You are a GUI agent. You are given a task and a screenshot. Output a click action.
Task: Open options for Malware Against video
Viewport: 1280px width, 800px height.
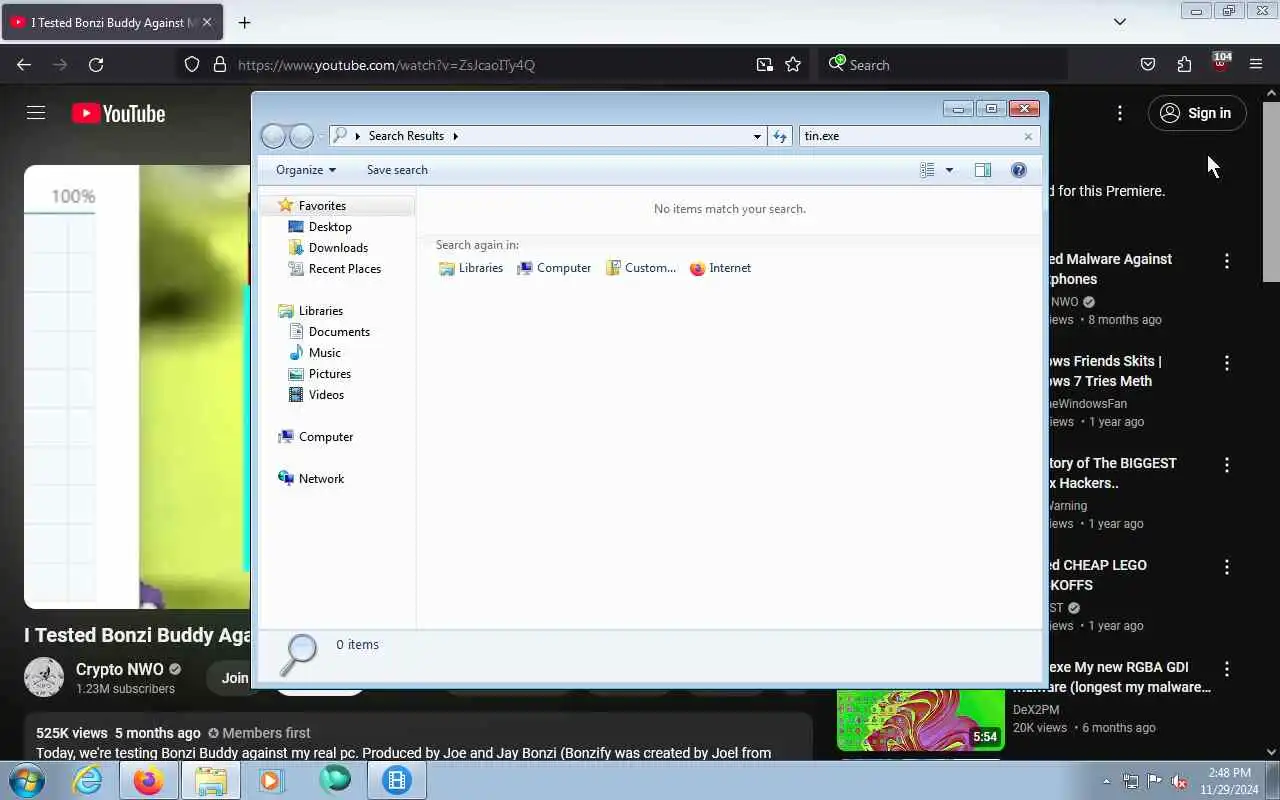(x=1227, y=261)
